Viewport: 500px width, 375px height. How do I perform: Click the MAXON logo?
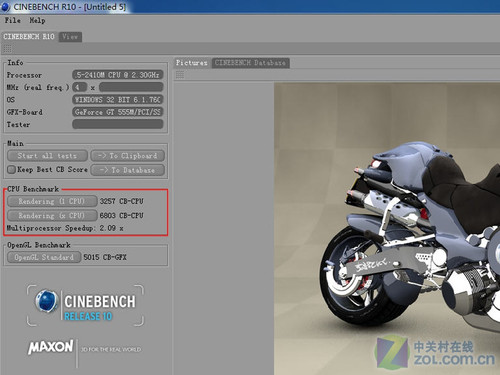coord(51,347)
